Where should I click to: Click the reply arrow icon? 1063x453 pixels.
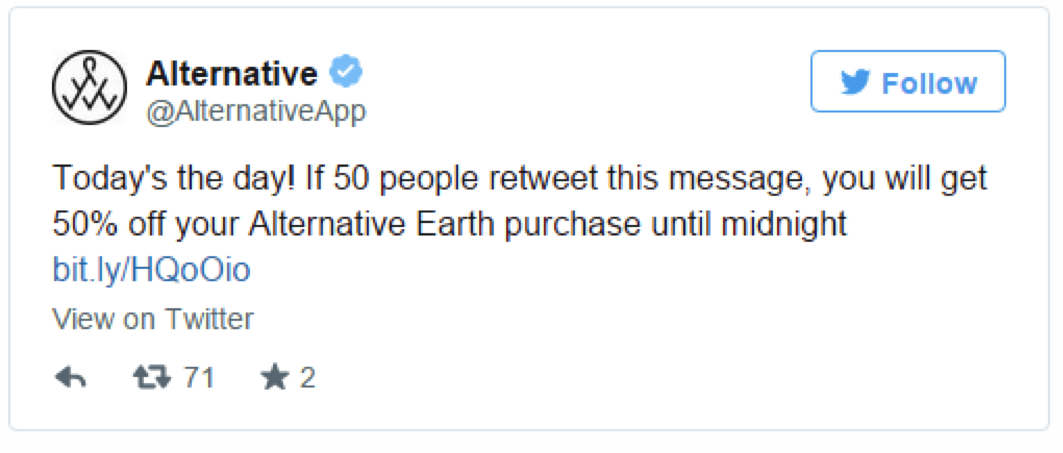point(70,377)
